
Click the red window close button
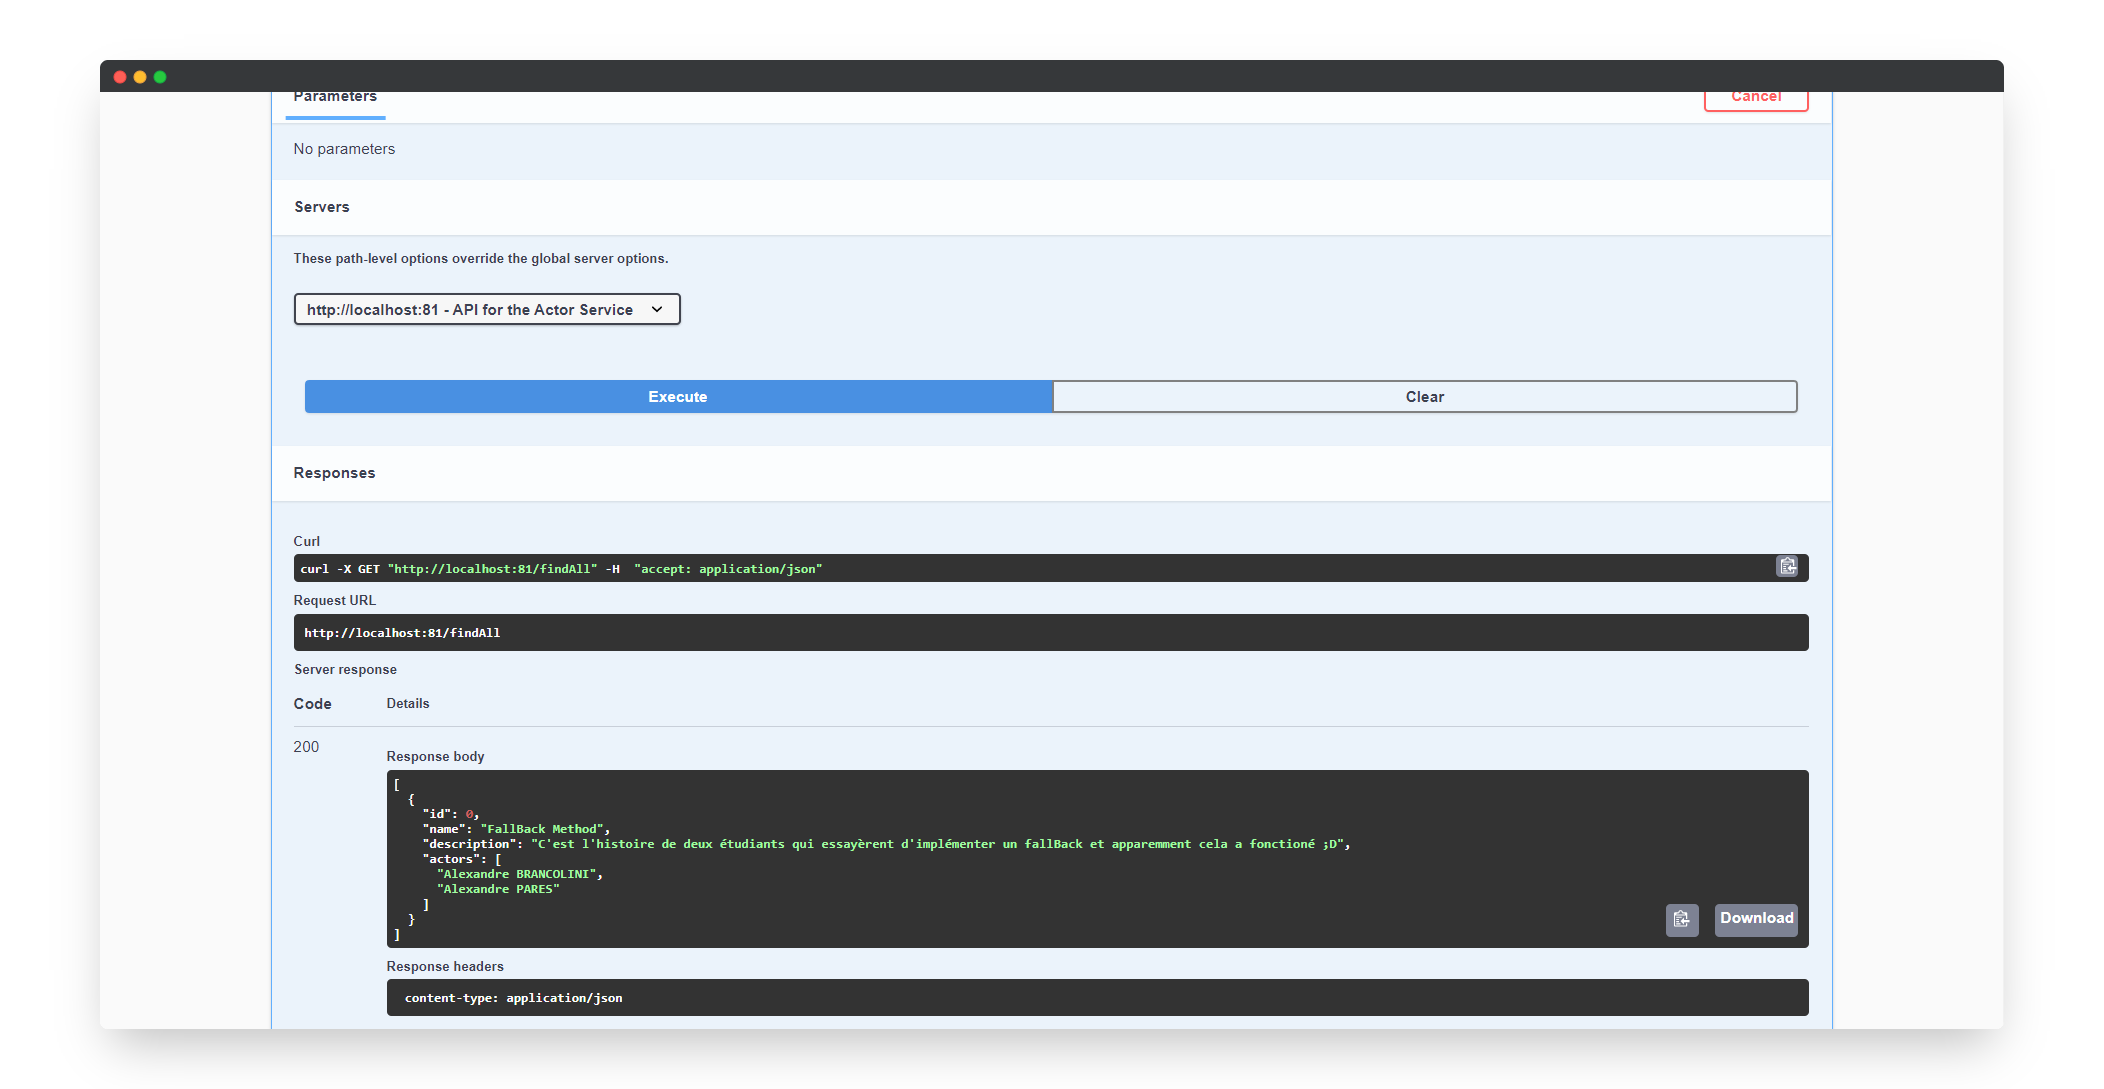(120, 77)
